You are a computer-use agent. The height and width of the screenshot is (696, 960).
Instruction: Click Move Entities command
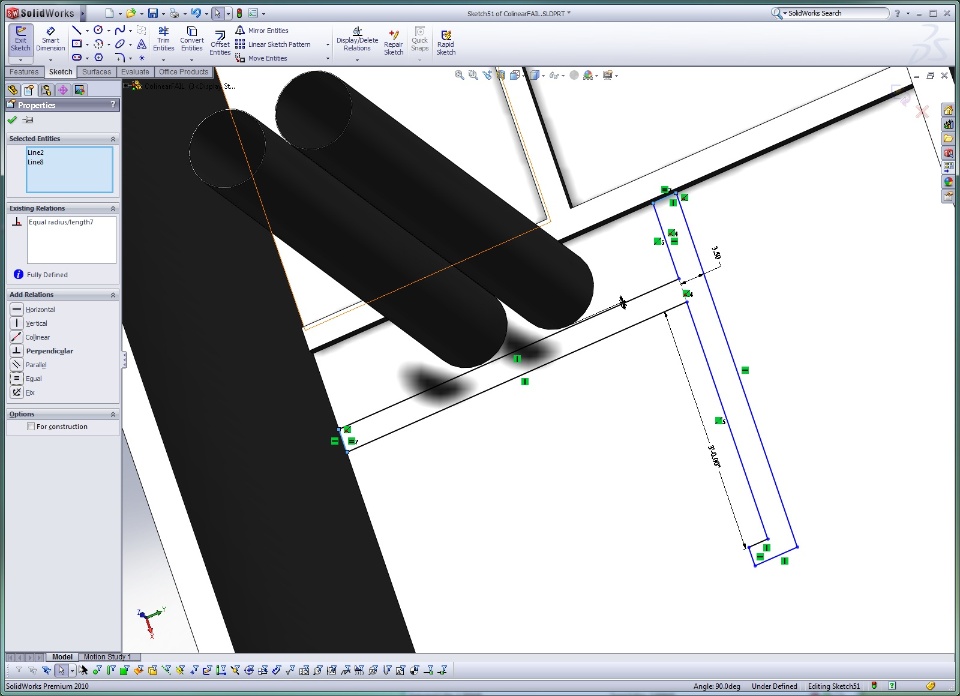click(261, 58)
